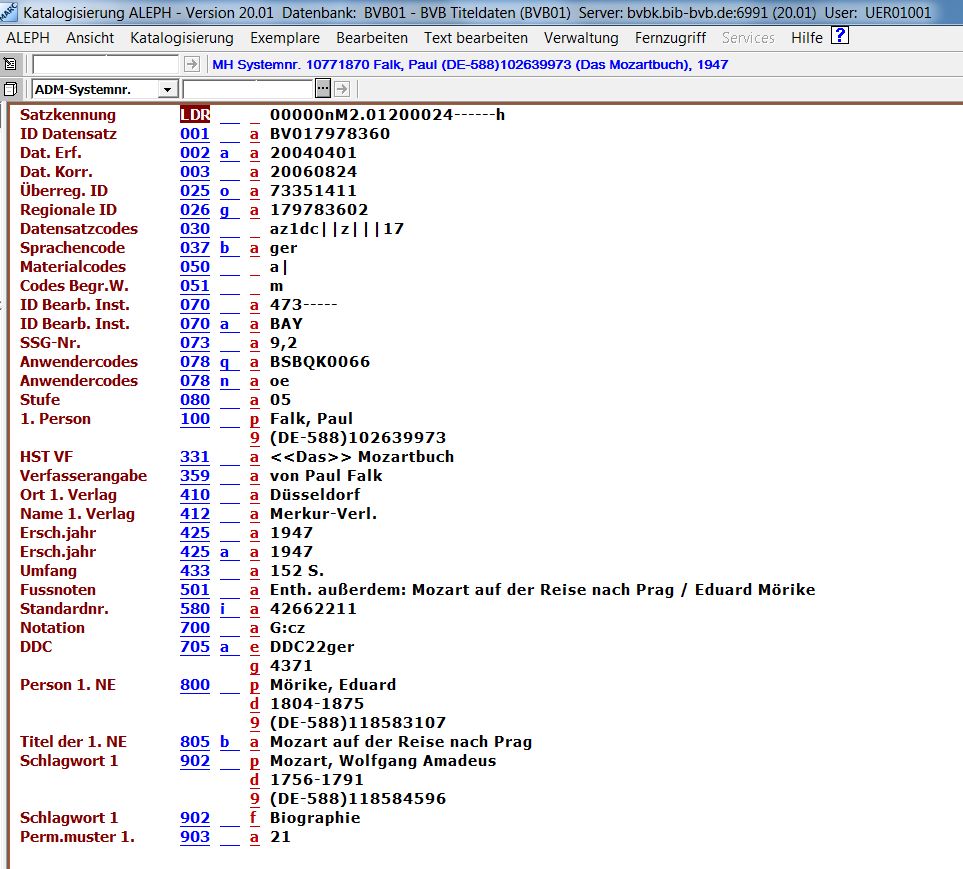Click the MARC application icon in the title bar
This screenshot has height=869, width=963.
pyautogui.click(x=11, y=13)
